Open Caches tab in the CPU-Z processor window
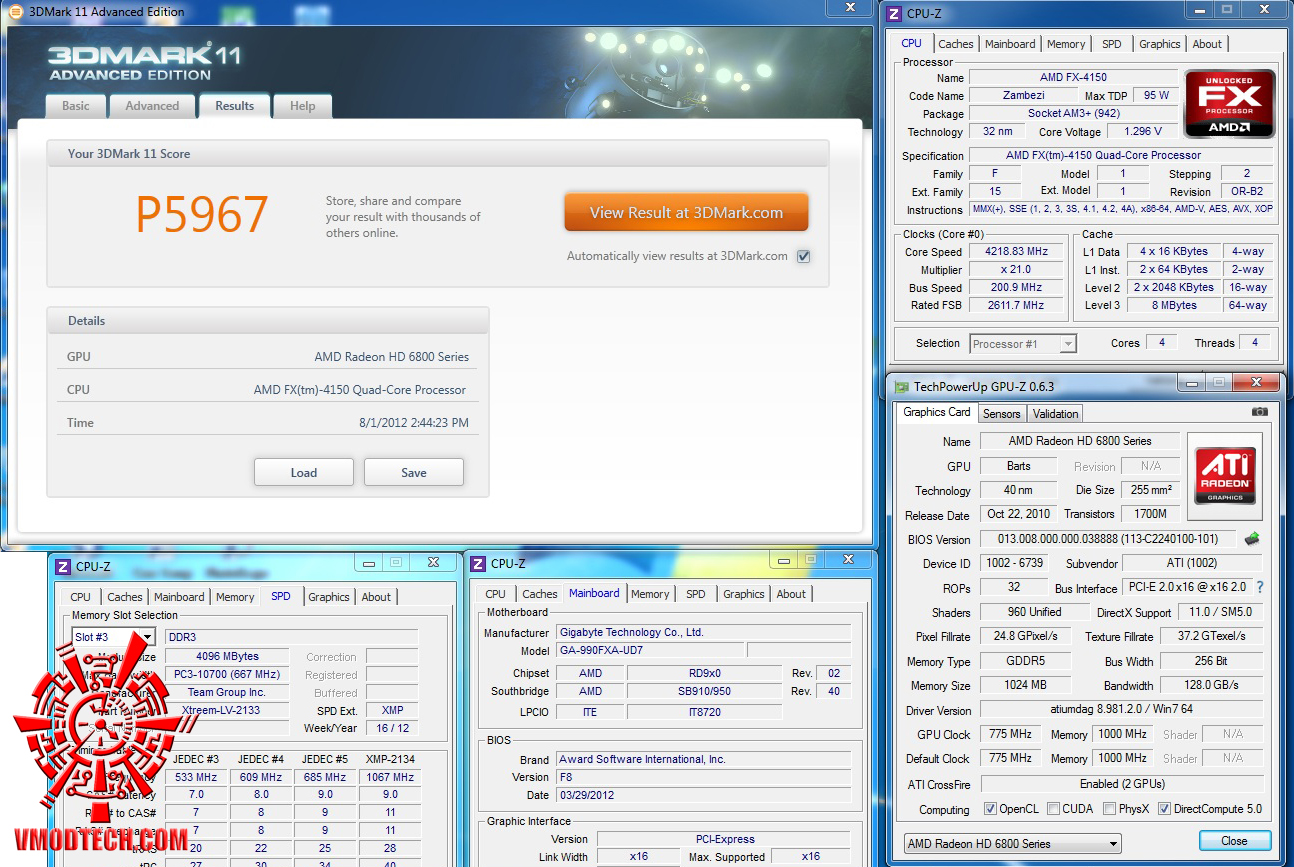Image resolution: width=1294 pixels, height=867 pixels. click(956, 44)
